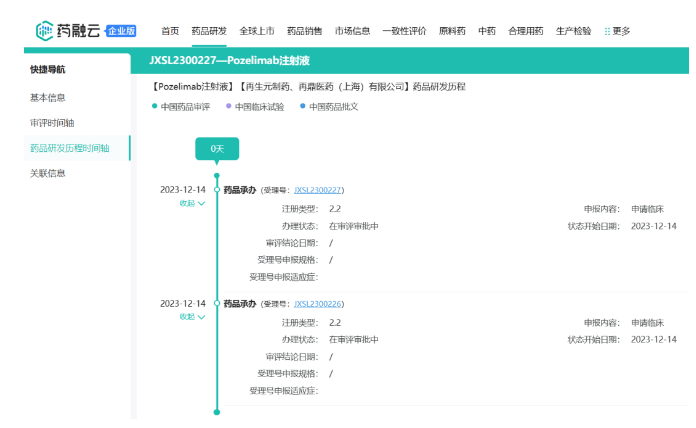This screenshot has width=696, height=428.
Task: Click 在审评审批中 status in JXSL2300227 entry
Action: click(x=354, y=226)
